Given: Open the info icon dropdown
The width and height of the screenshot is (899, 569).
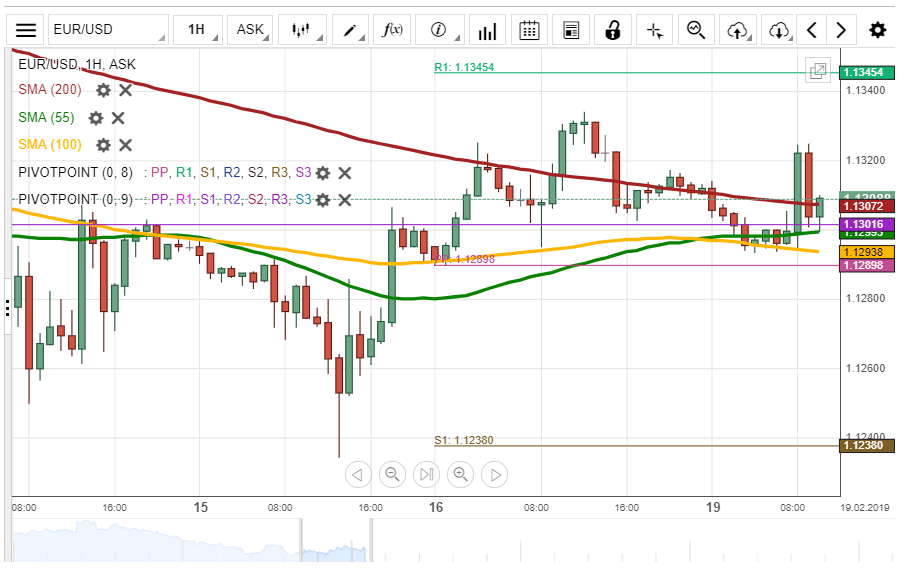Looking at the screenshot, I should tap(439, 30).
